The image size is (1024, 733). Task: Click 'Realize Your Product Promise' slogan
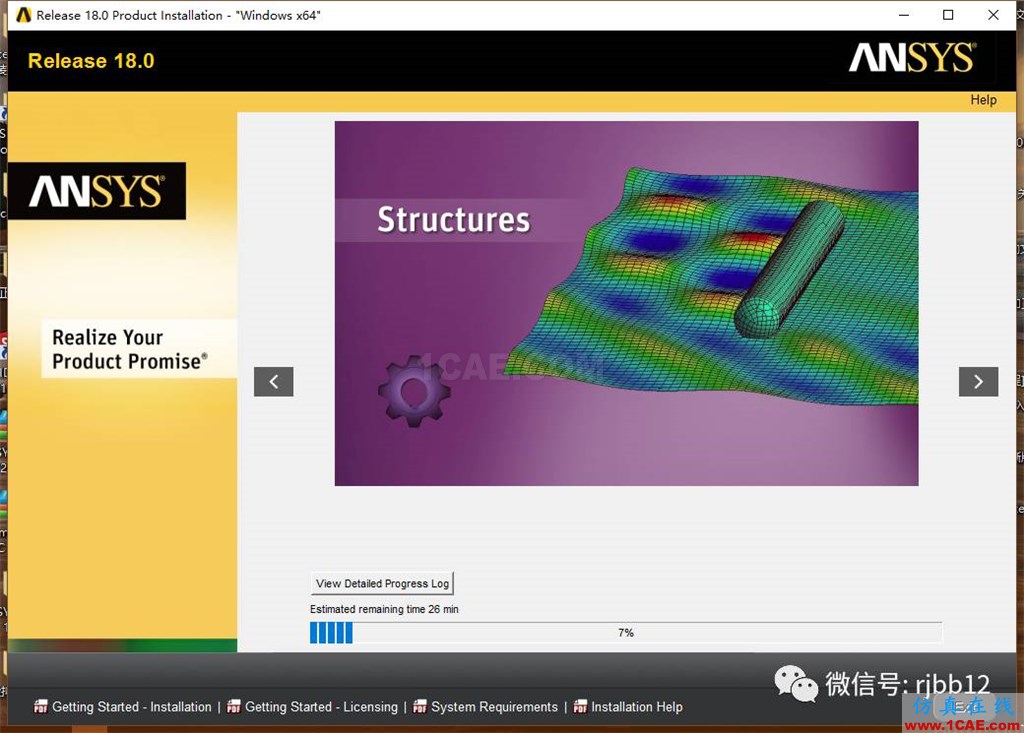pyautogui.click(x=130, y=349)
